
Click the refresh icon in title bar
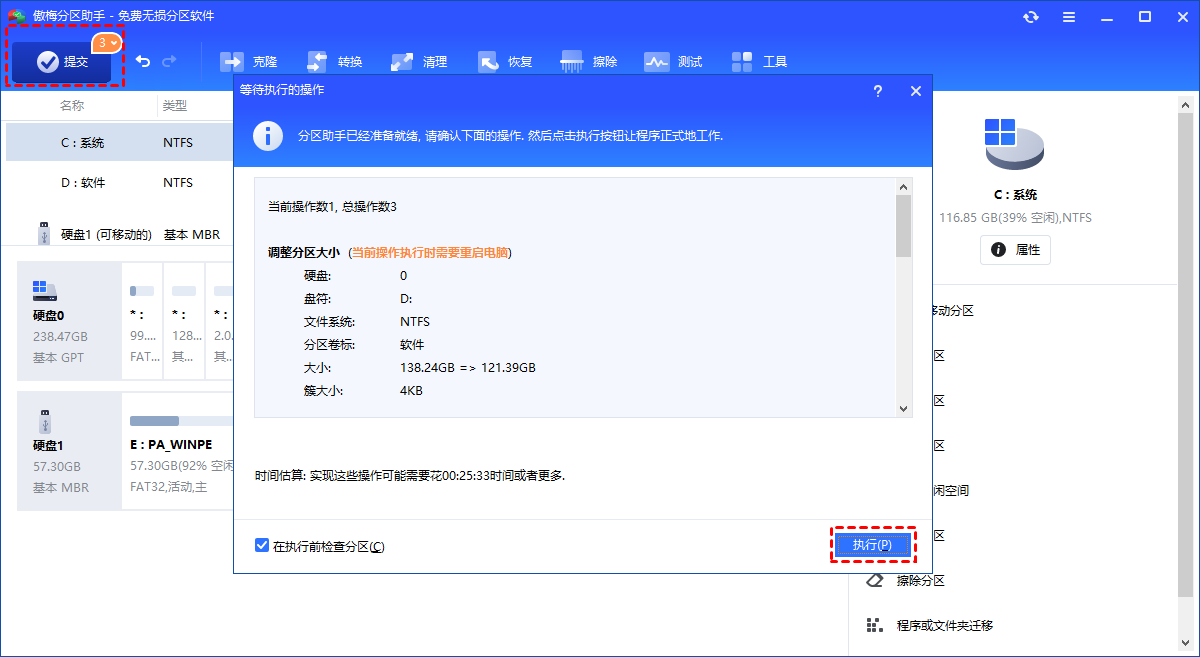click(1031, 17)
